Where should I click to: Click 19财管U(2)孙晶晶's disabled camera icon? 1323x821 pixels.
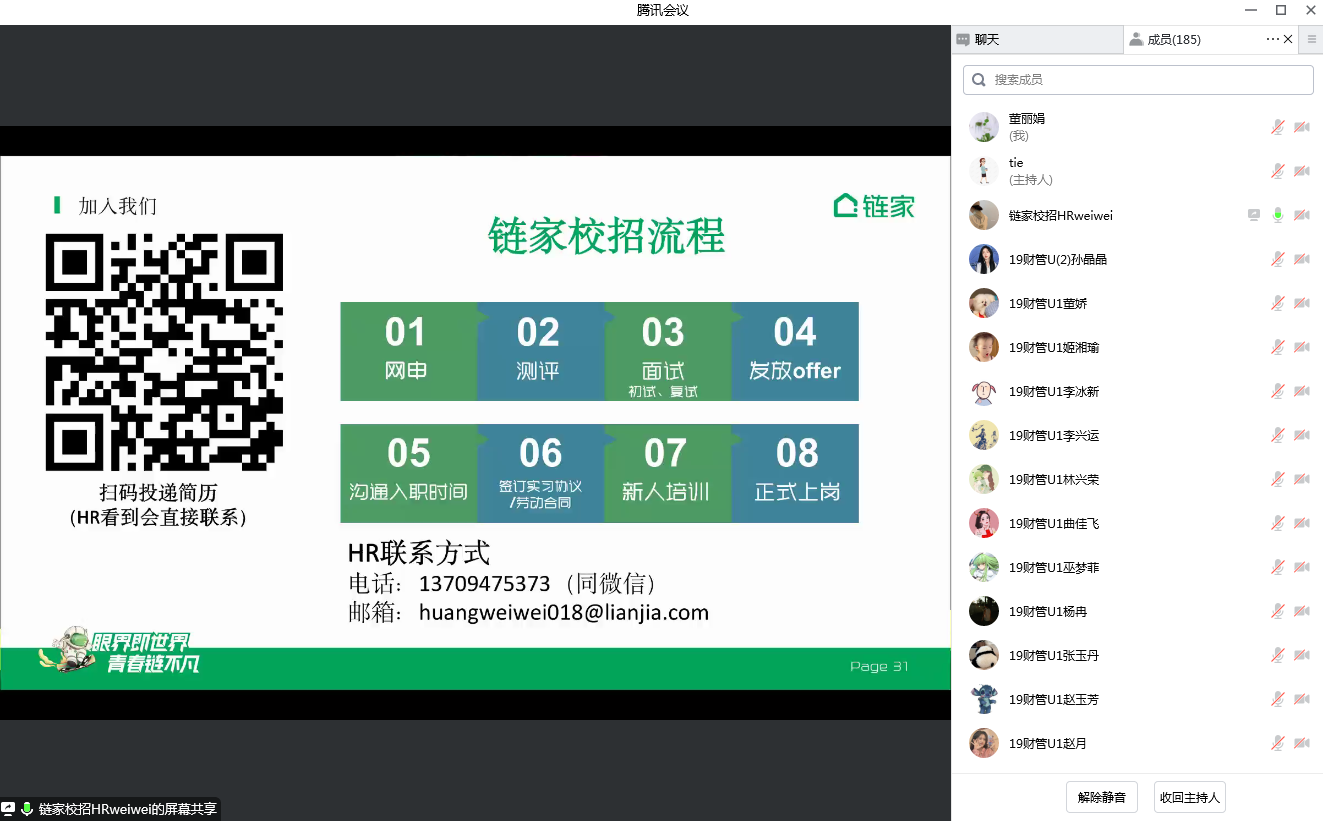[x=1302, y=259]
